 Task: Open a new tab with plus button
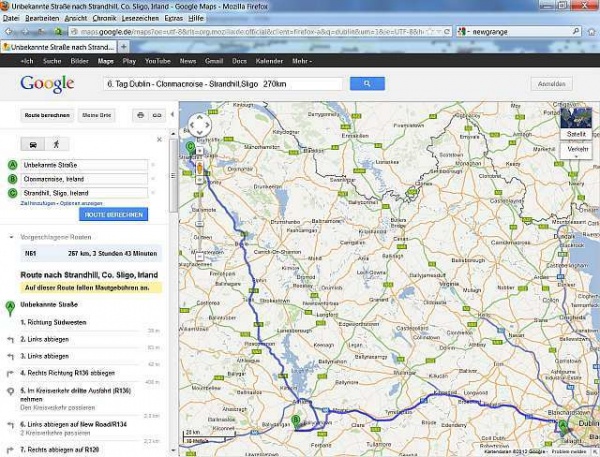pos(124,47)
